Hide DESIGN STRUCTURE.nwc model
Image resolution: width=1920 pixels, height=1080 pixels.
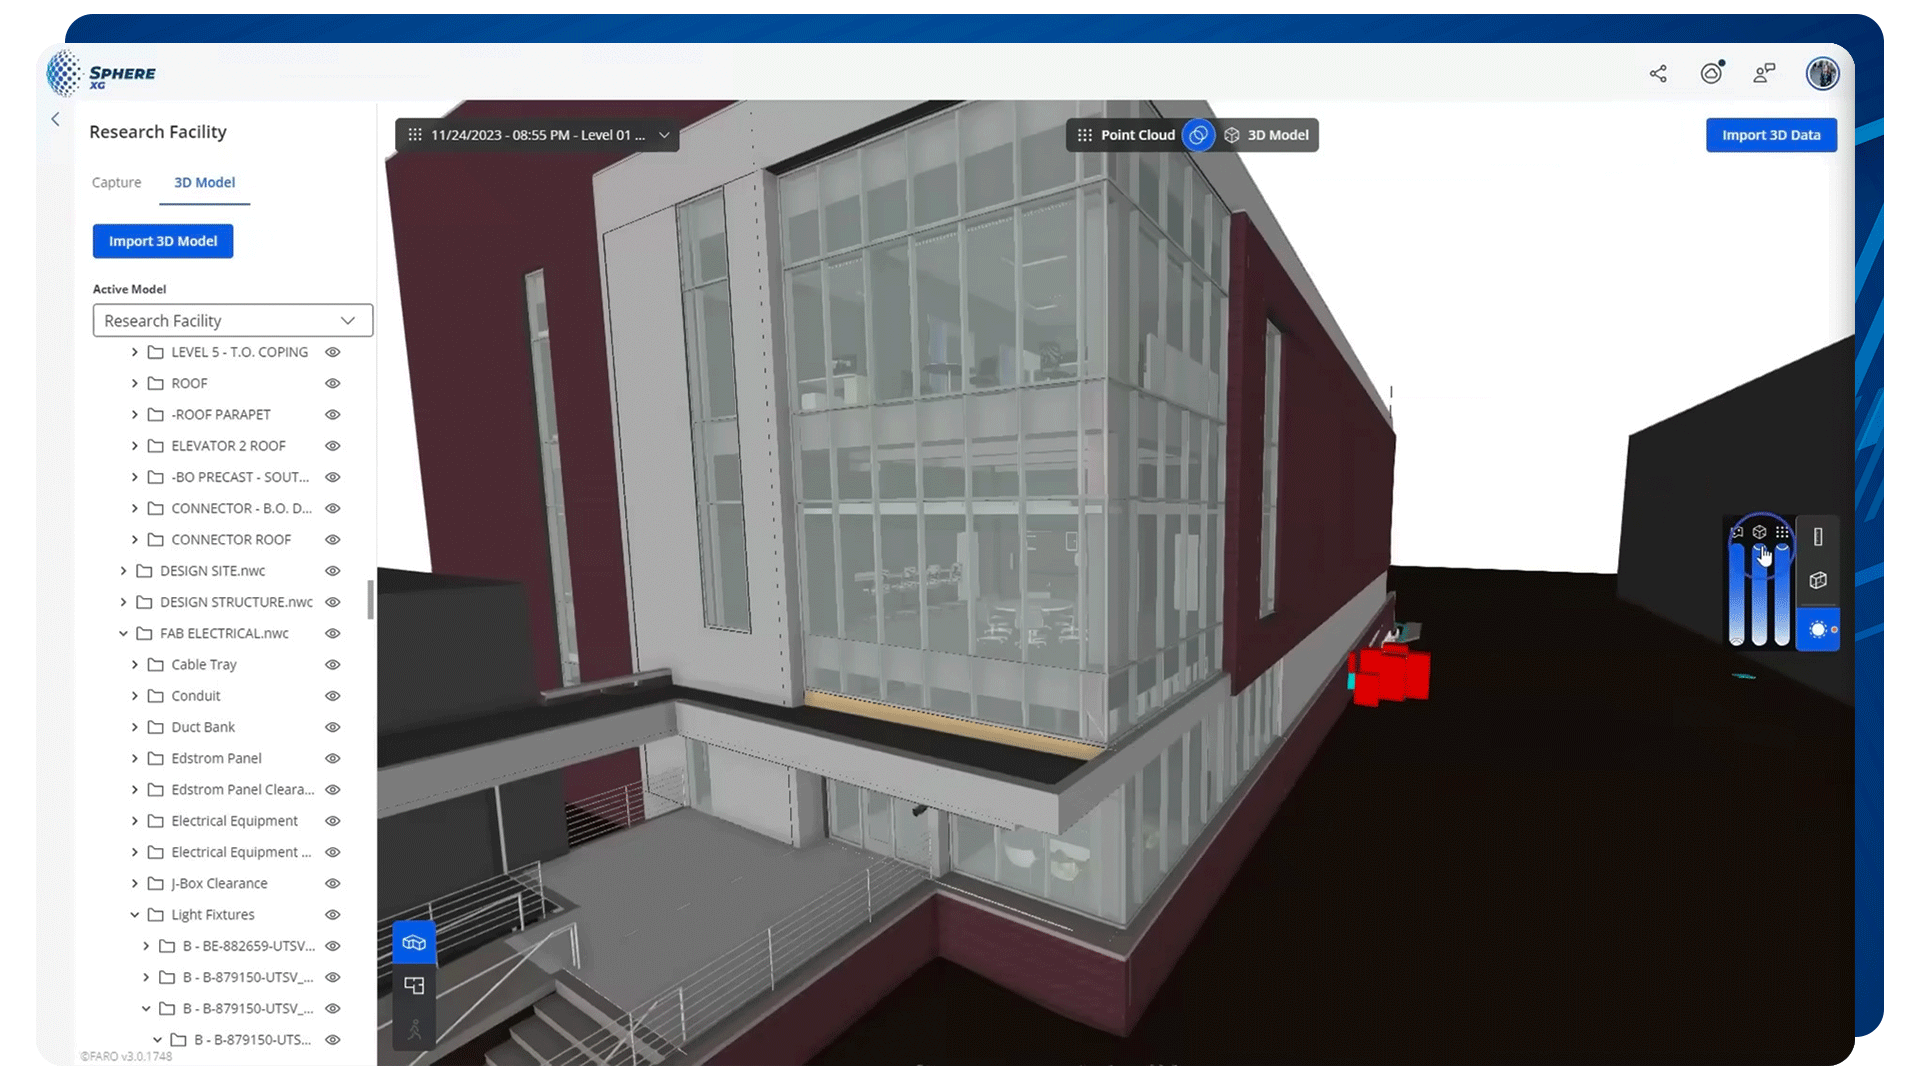click(333, 602)
